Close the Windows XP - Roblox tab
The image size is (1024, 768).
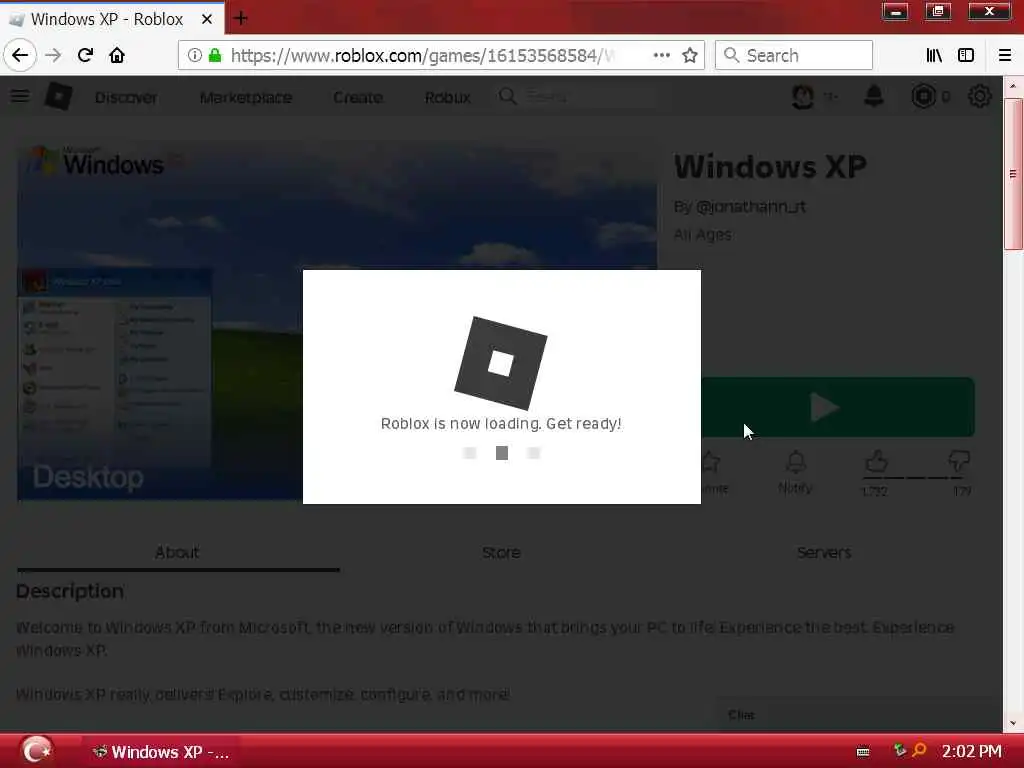[x=206, y=19]
